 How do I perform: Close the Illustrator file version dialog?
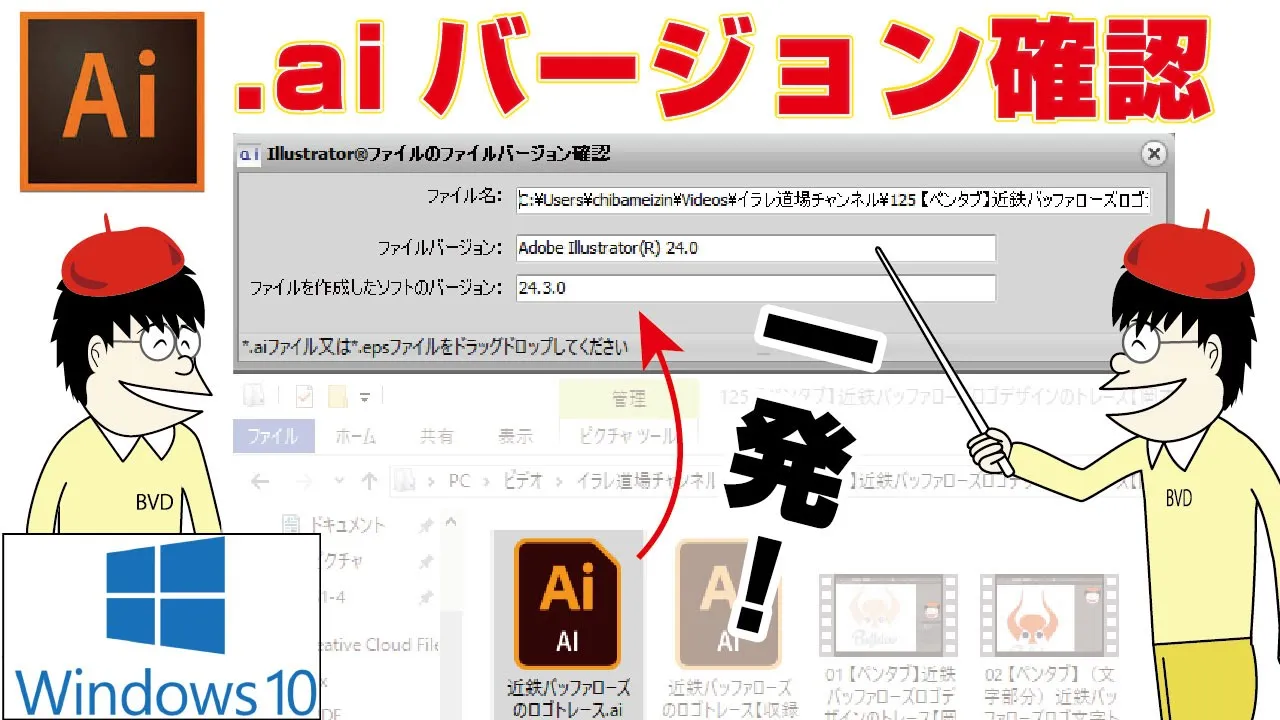1154,154
